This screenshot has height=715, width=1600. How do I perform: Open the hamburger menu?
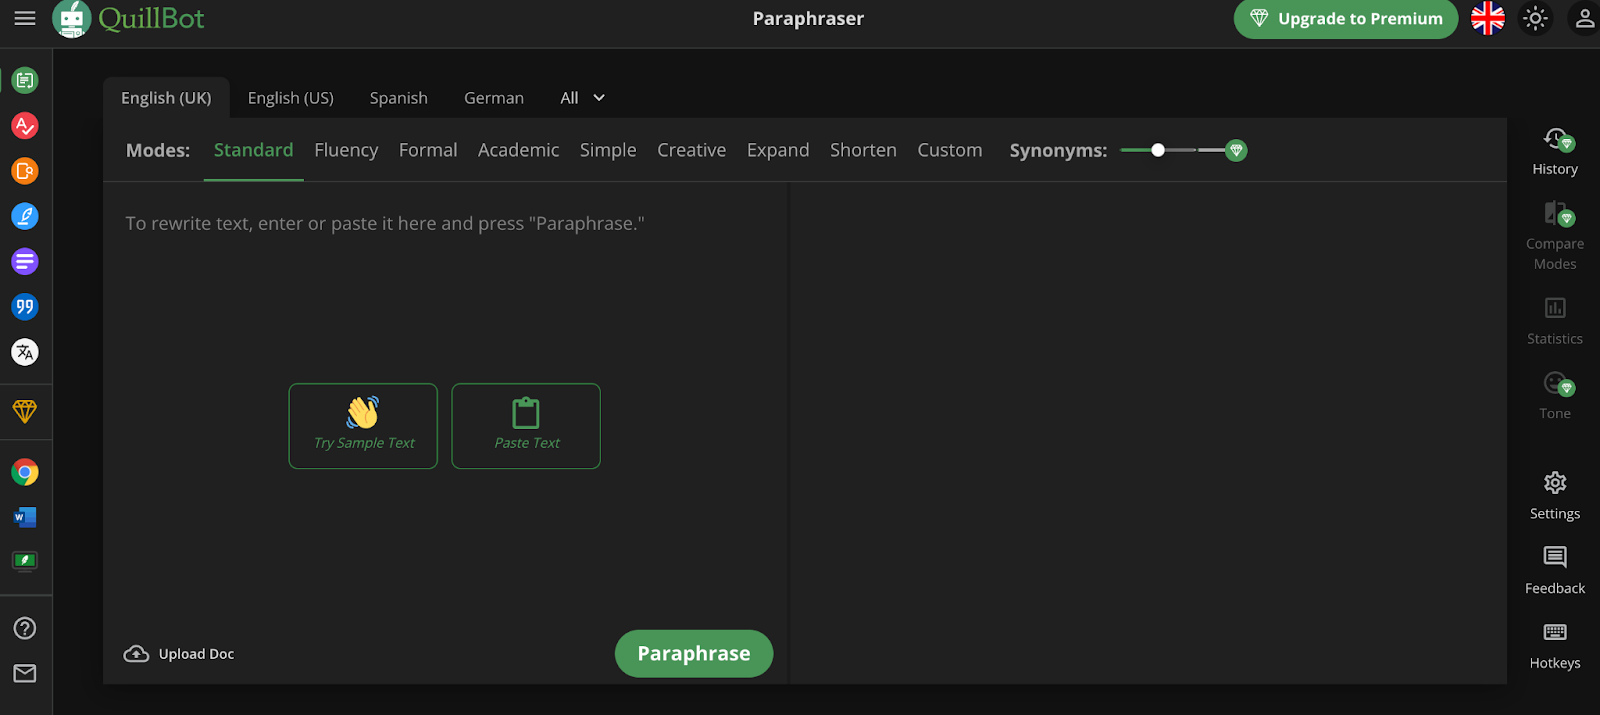click(x=25, y=18)
